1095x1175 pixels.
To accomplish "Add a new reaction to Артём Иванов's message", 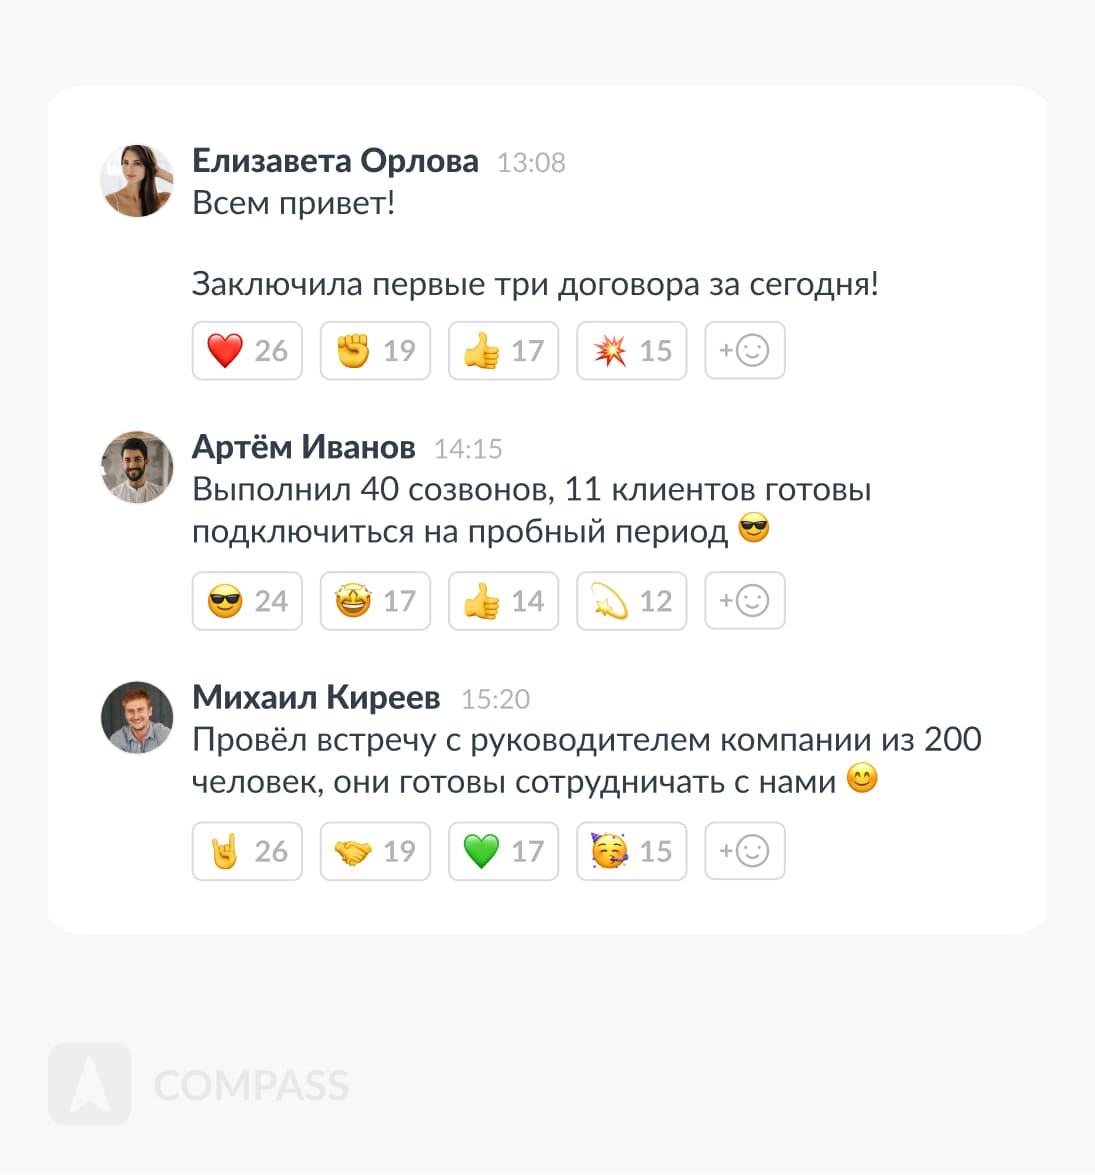I will pyautogui.click(x=745, y=601).
